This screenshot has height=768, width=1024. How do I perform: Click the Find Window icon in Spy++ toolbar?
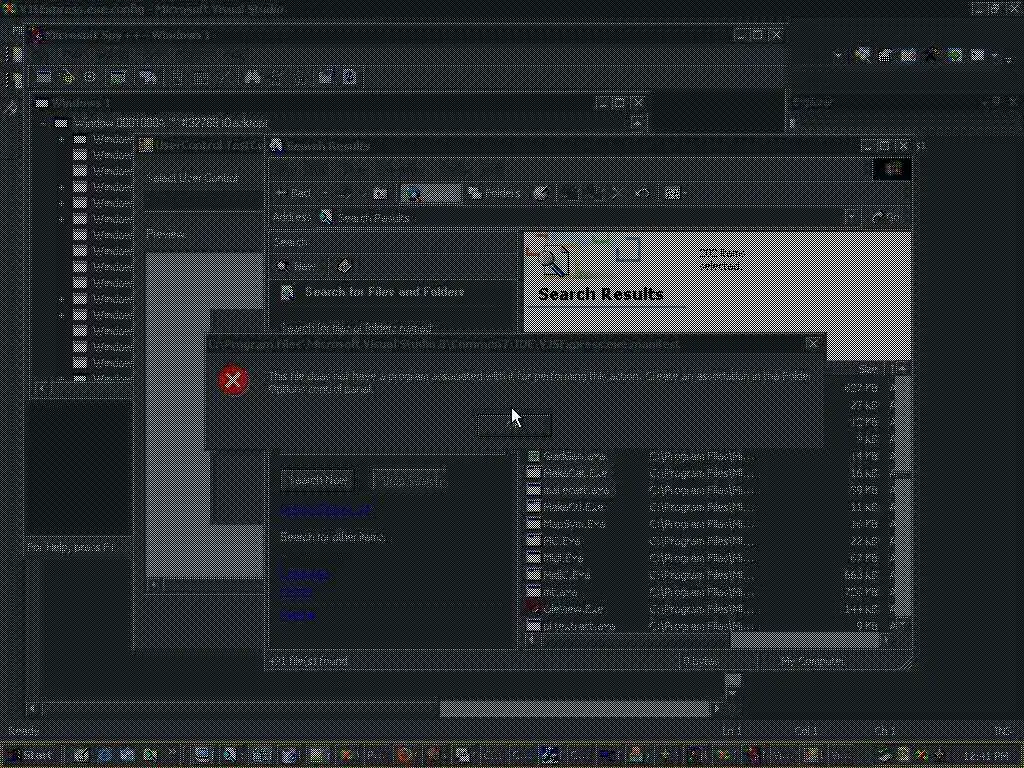click(148, 77)
